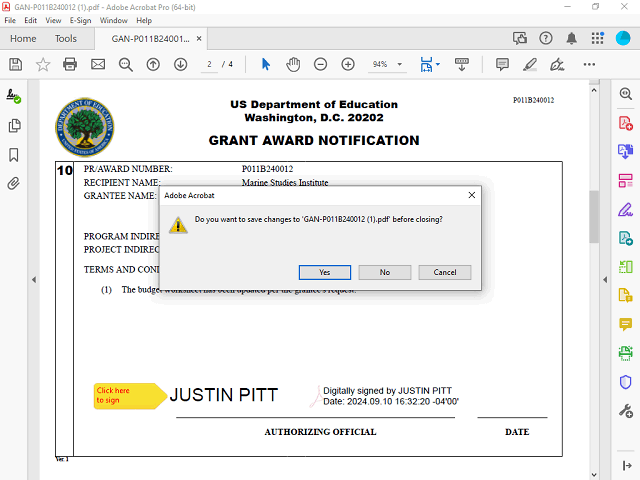Open Create PDF tool in right pane

625,123
